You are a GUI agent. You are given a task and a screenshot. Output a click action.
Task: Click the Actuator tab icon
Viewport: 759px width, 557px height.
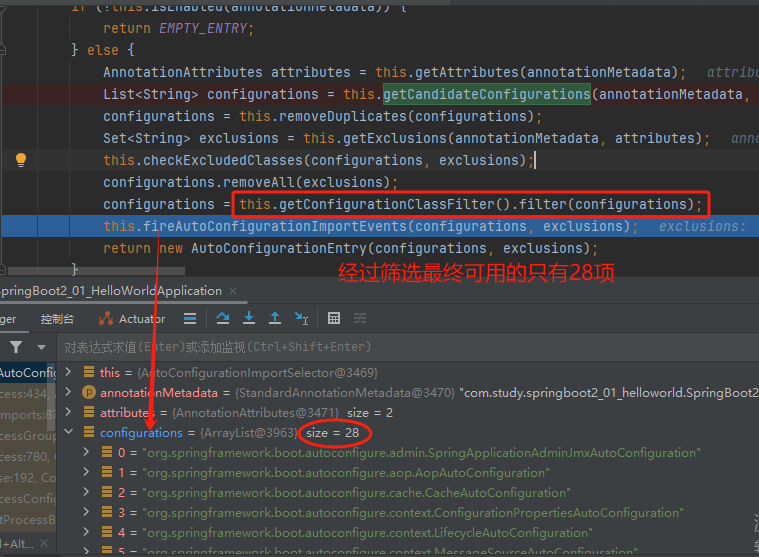106,318
